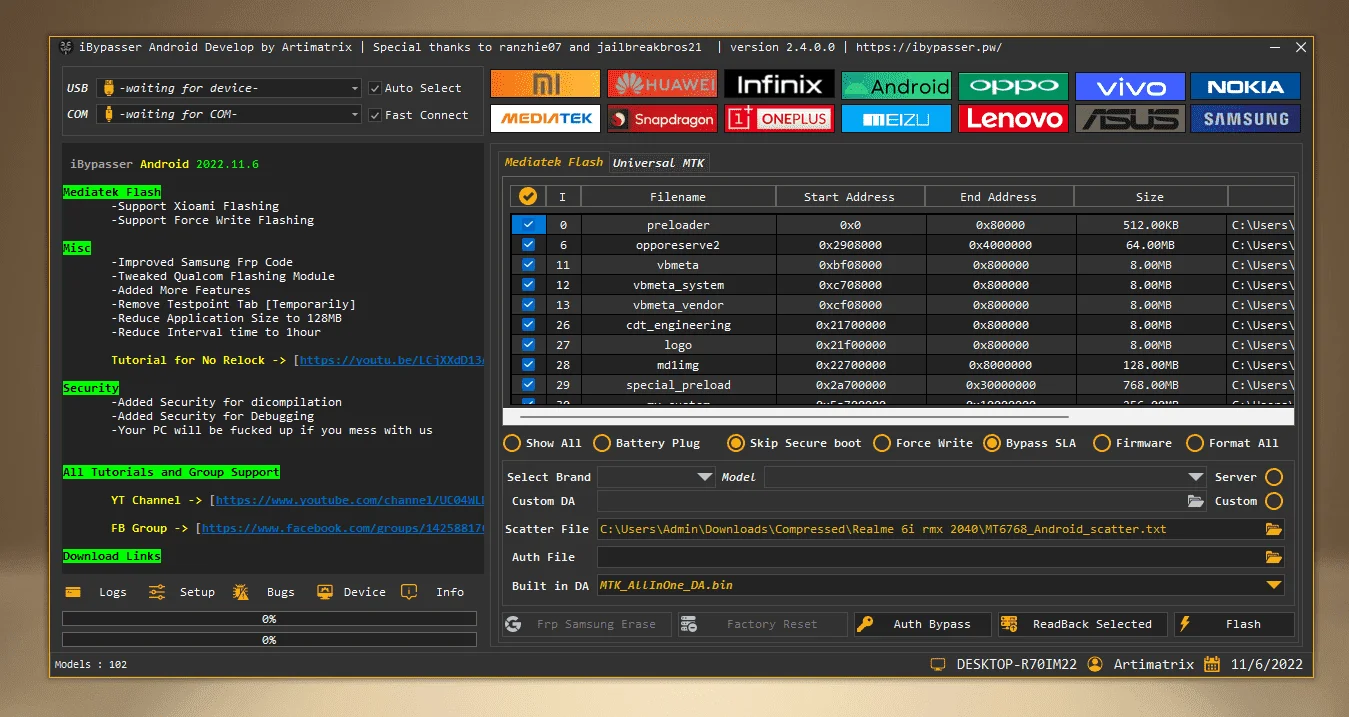This screenshot has height=717, width=1349.
Task: Click the user icon beside Artimatrix
Action: point(1095,664)
